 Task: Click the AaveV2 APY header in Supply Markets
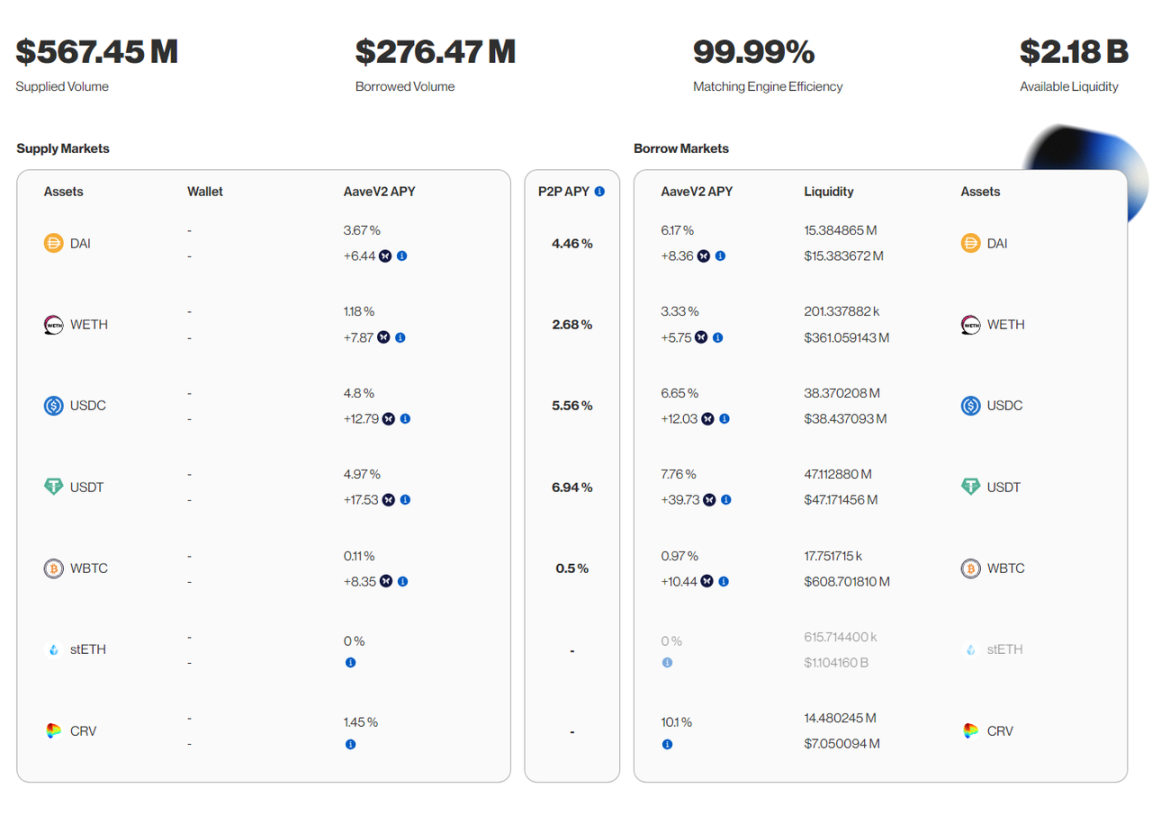[x=379, y=191]
